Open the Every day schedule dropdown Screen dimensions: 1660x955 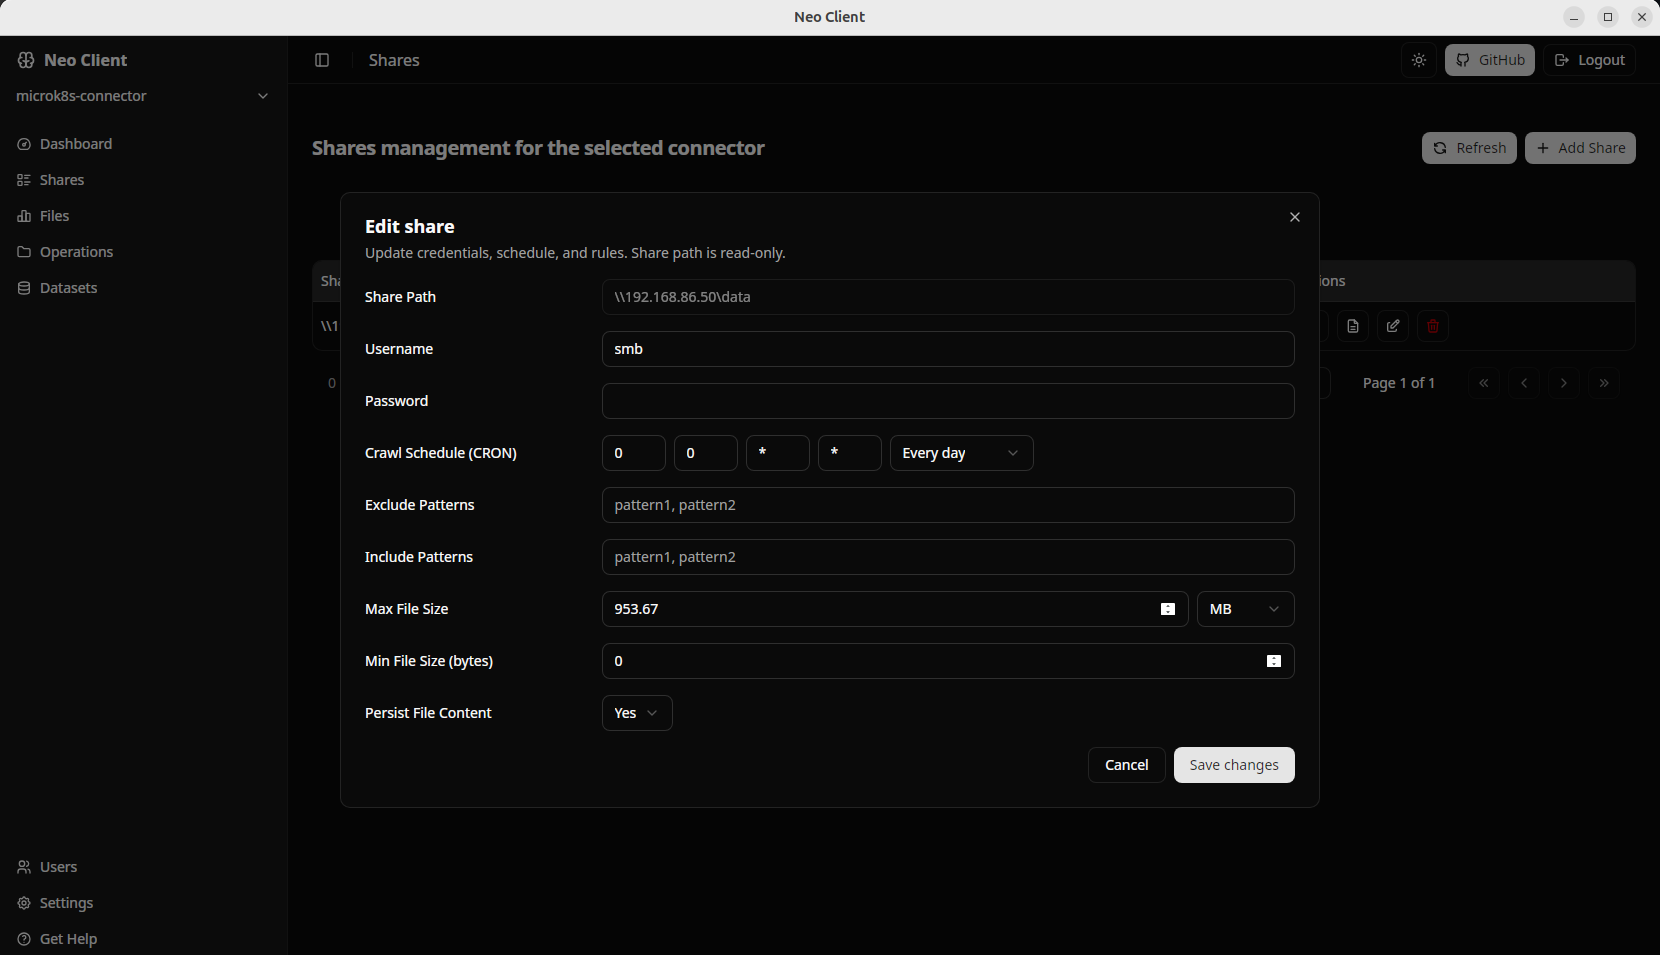[959, 452]
